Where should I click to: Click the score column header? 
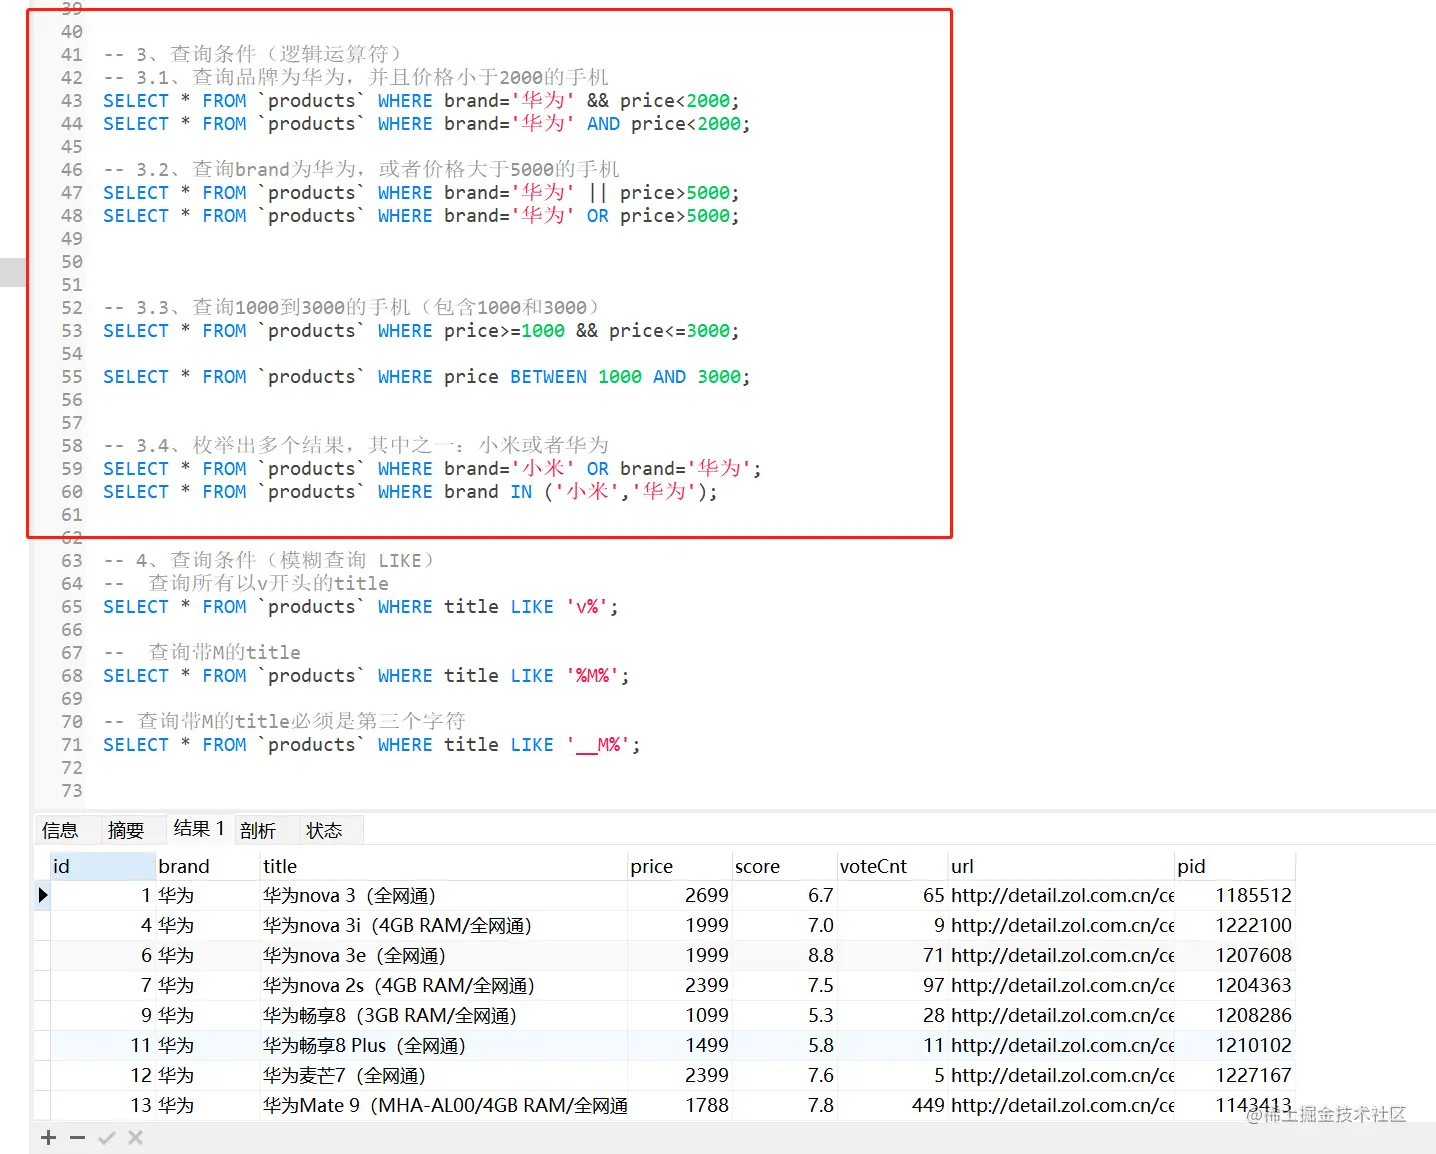coord(785,866)
